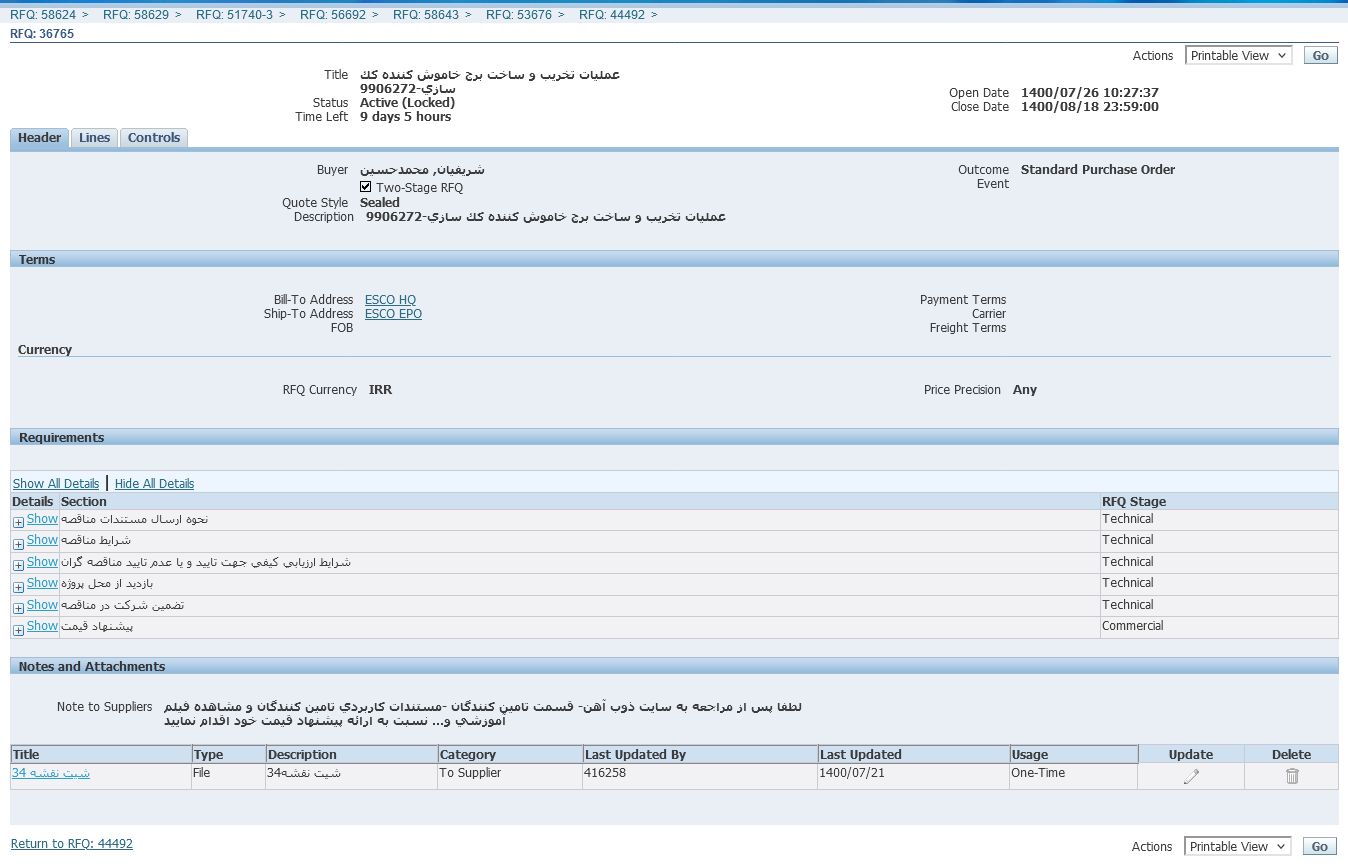Click the IRR currency value
Image resolution: width=1348 pixels, height=866 pixels.
point(380,390)
